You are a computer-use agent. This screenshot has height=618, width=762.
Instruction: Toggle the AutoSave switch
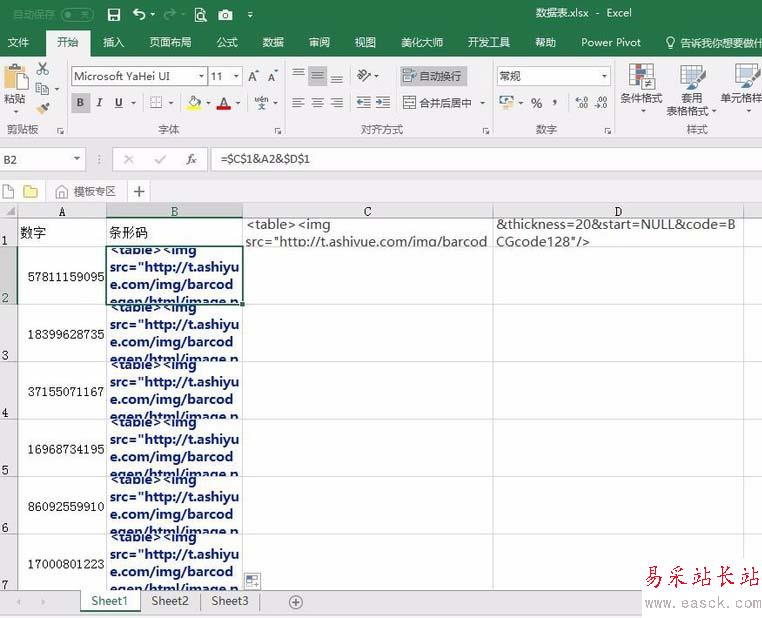pyautogui.click(x=78, y=15)
